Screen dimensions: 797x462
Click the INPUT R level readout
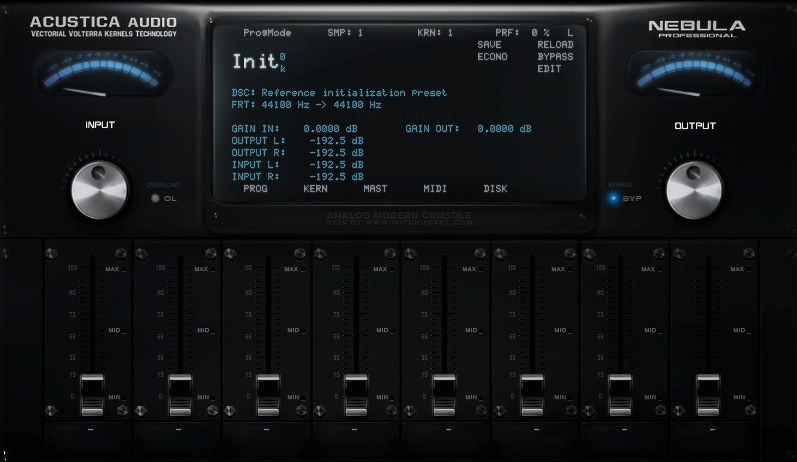[297, 177]
